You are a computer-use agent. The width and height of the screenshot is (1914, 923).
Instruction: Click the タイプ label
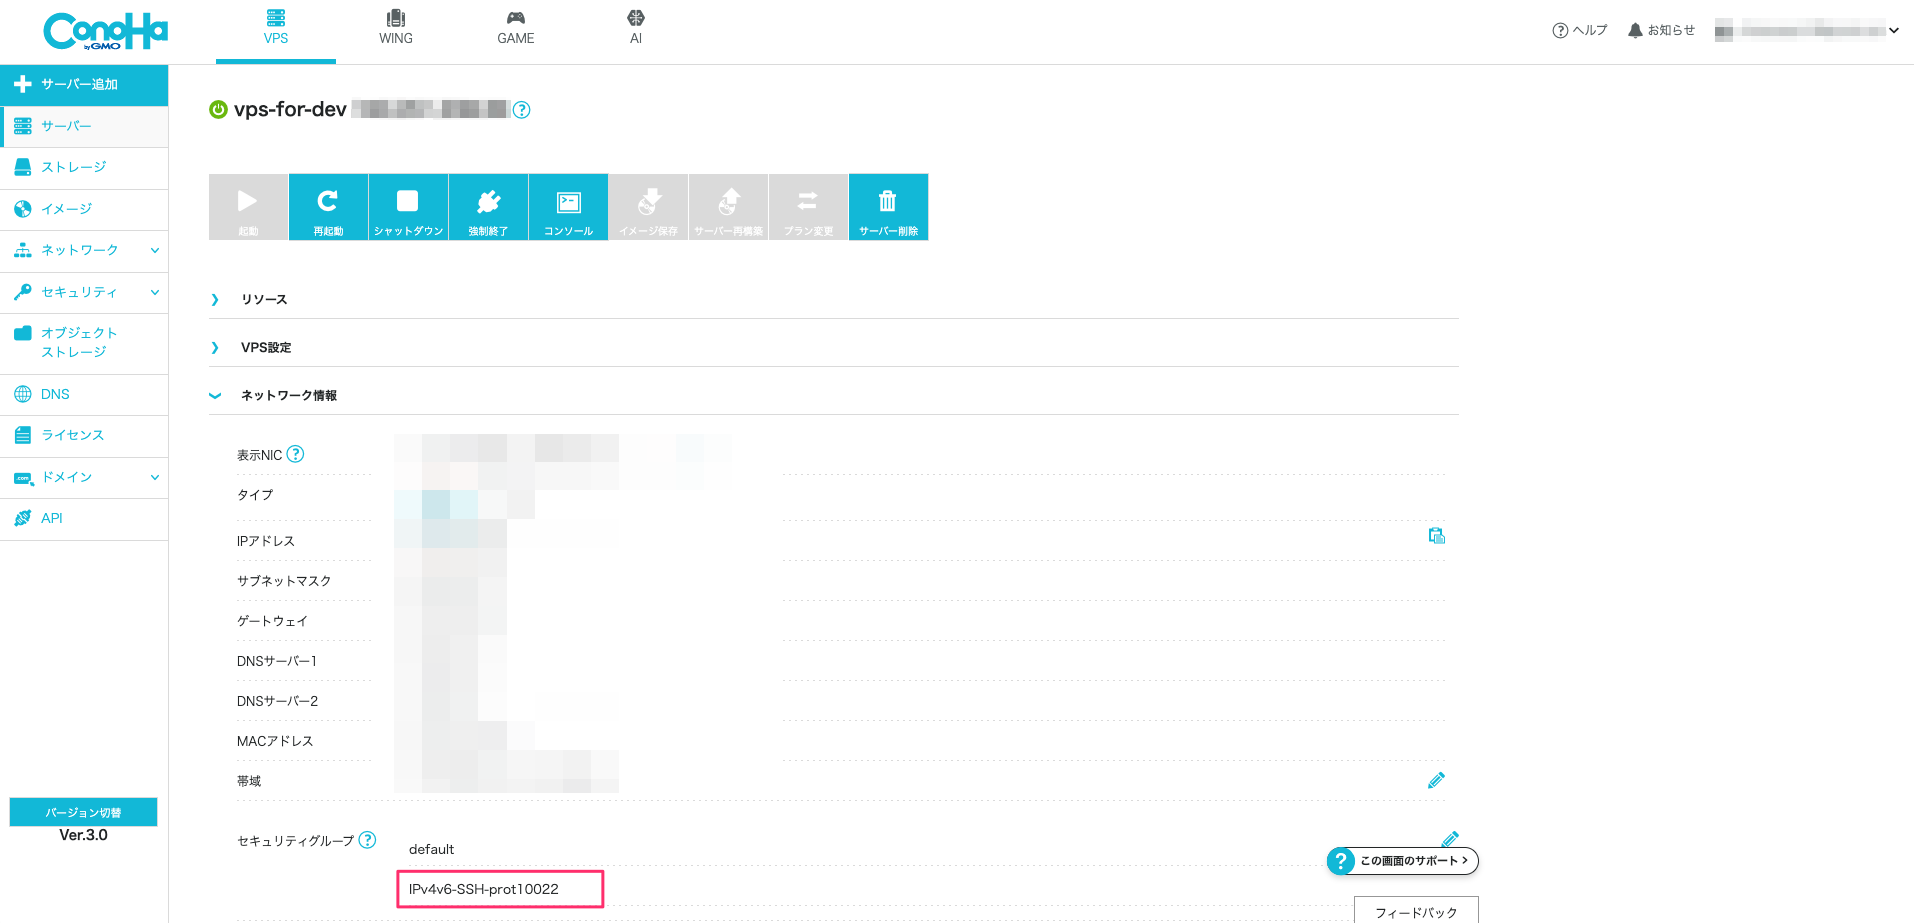(x=255, y=495)
